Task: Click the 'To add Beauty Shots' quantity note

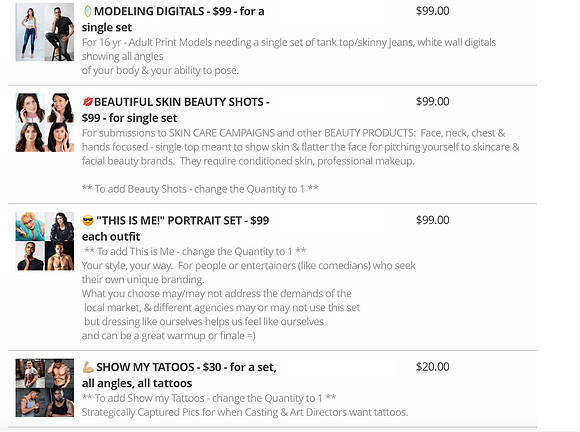Action: (200, 189)
